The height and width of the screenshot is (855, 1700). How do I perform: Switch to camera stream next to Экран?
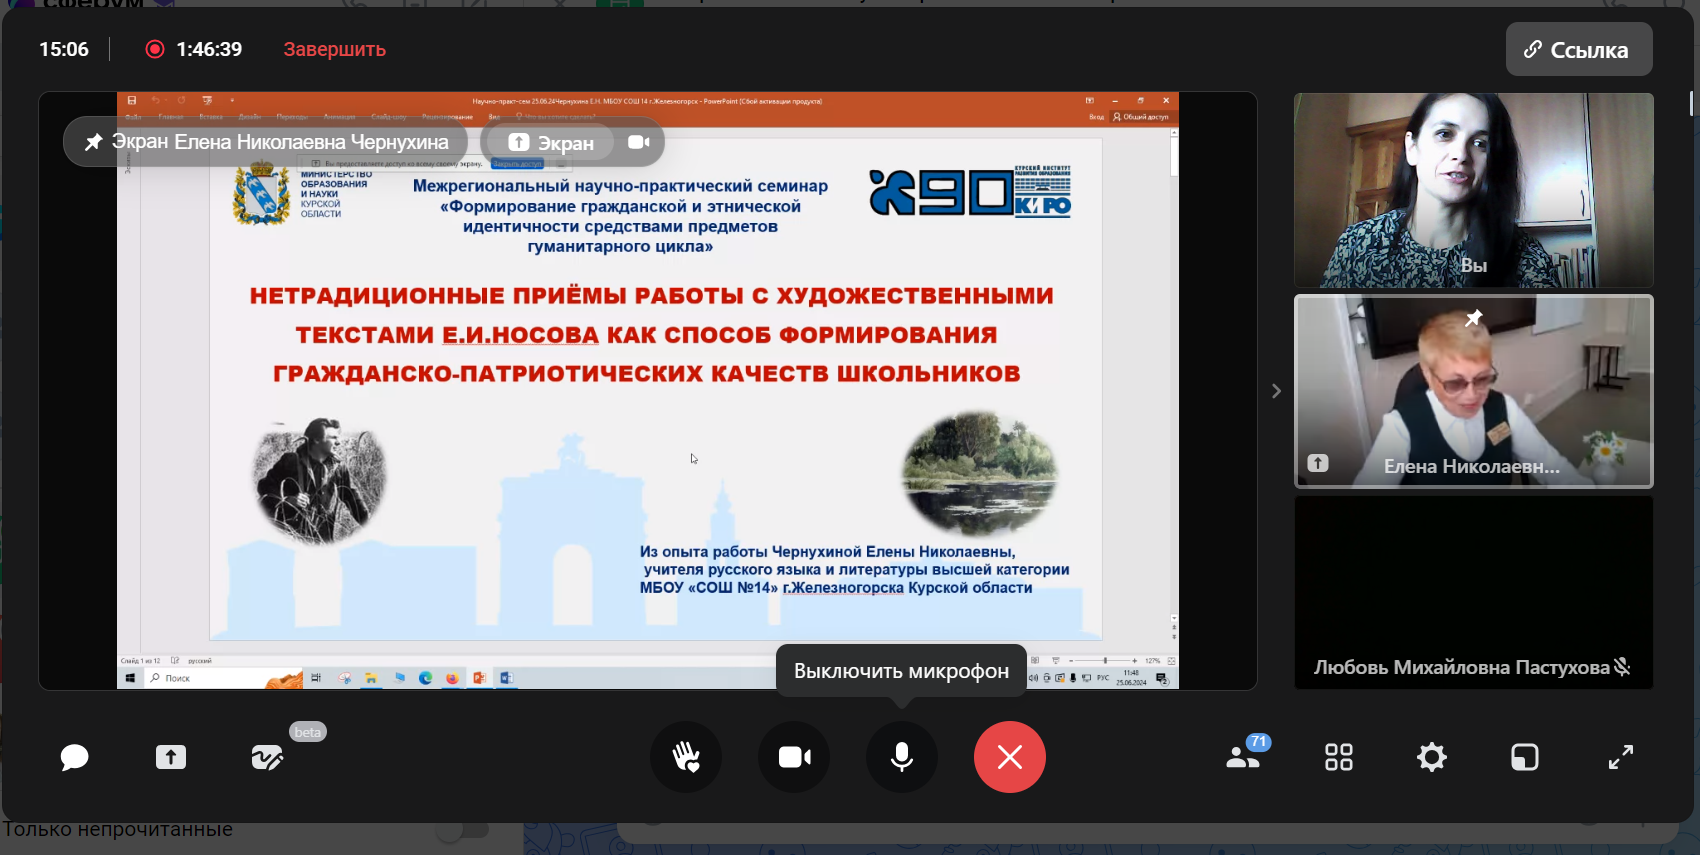click(639, 142)
